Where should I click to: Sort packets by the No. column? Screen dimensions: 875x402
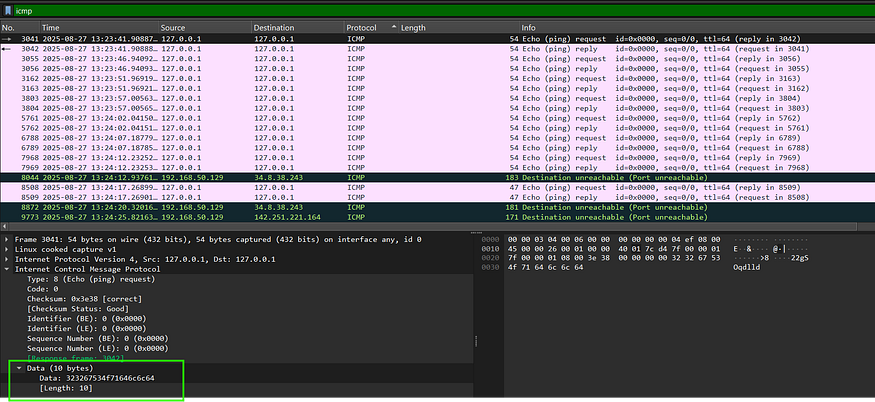(x=20, y=27)
